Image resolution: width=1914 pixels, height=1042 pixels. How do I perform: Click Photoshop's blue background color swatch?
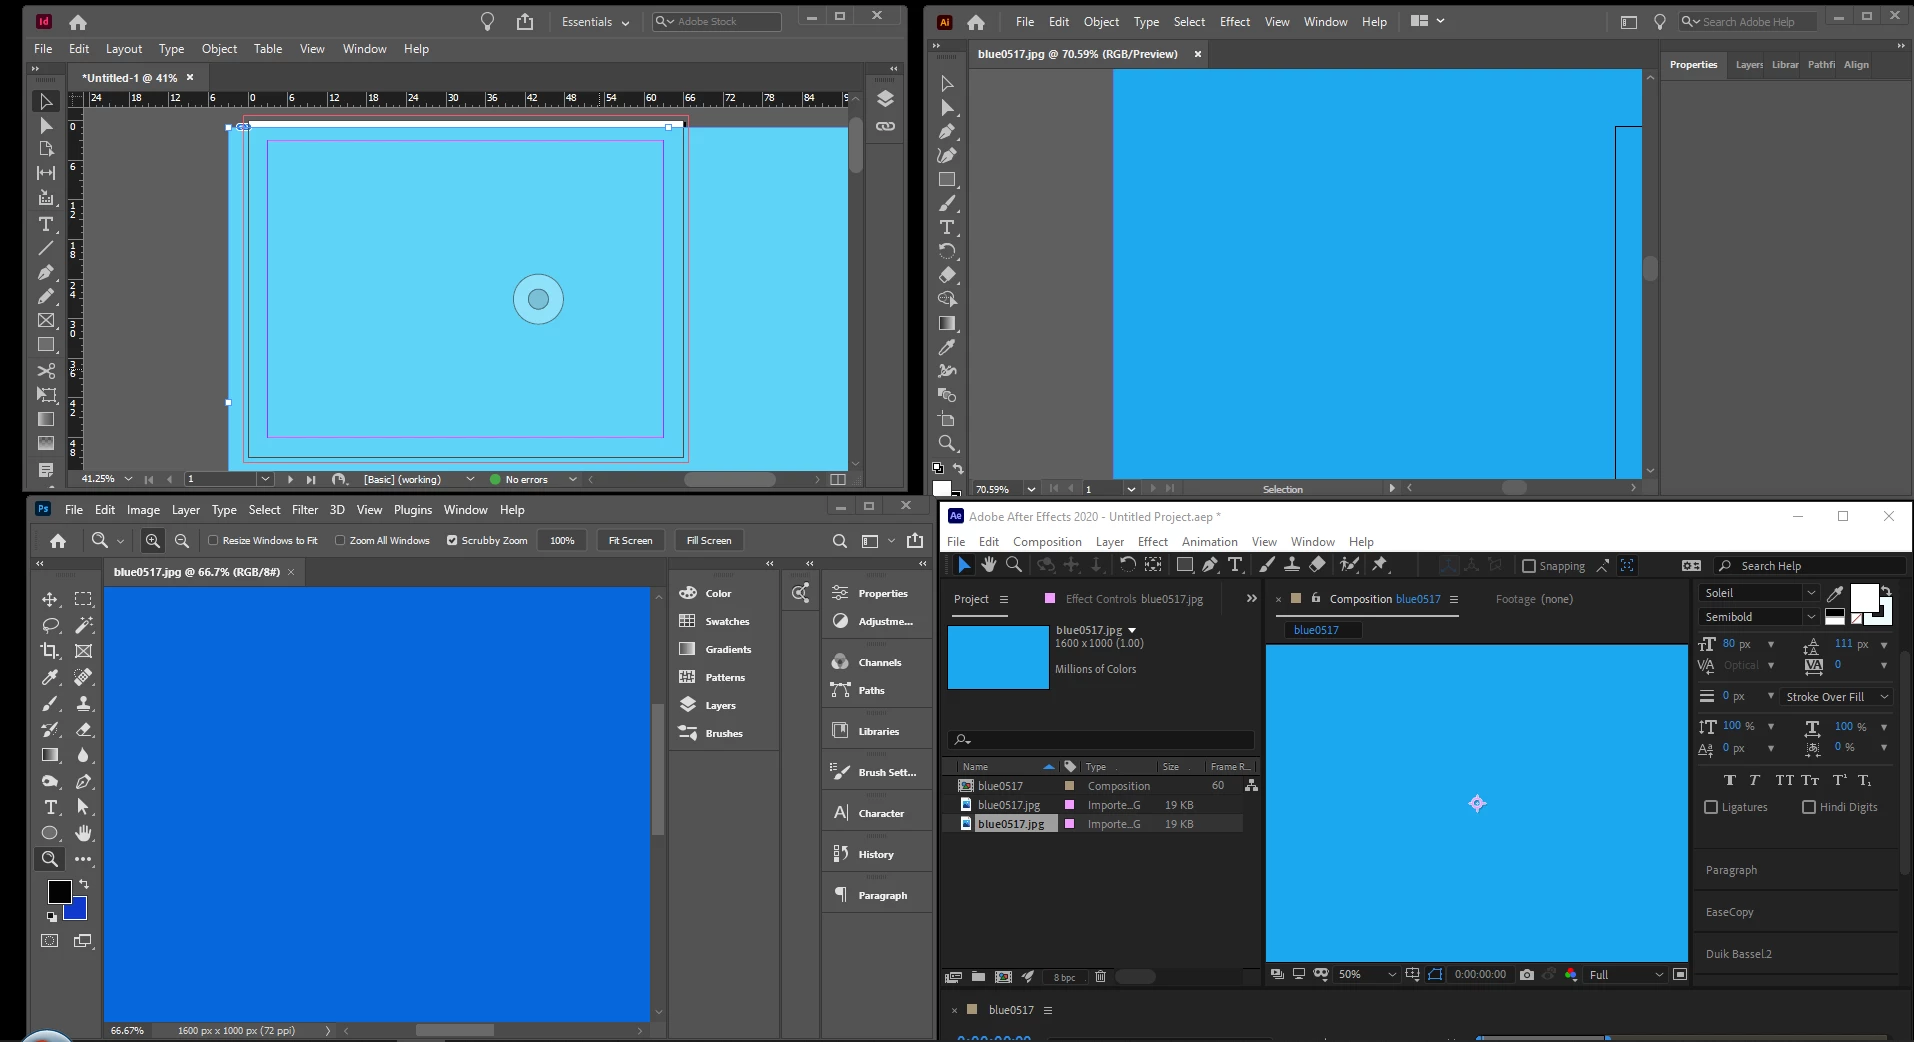pyautogui.click(x=77, y=909)
